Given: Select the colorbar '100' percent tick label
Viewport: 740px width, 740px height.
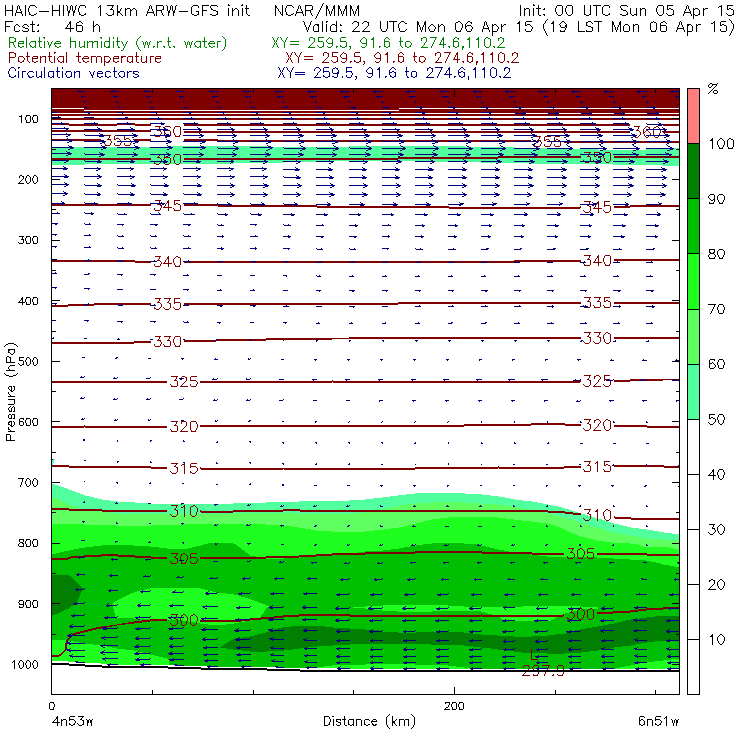Looking at the screenshot, I should [721, 143].
